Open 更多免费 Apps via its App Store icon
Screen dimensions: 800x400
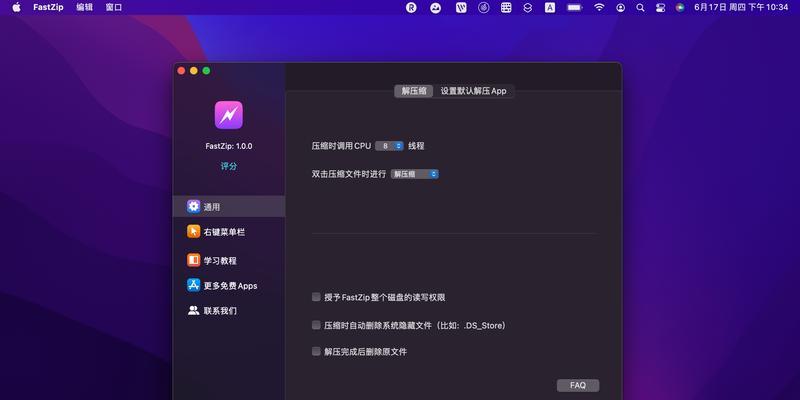(x=193, y=285)
